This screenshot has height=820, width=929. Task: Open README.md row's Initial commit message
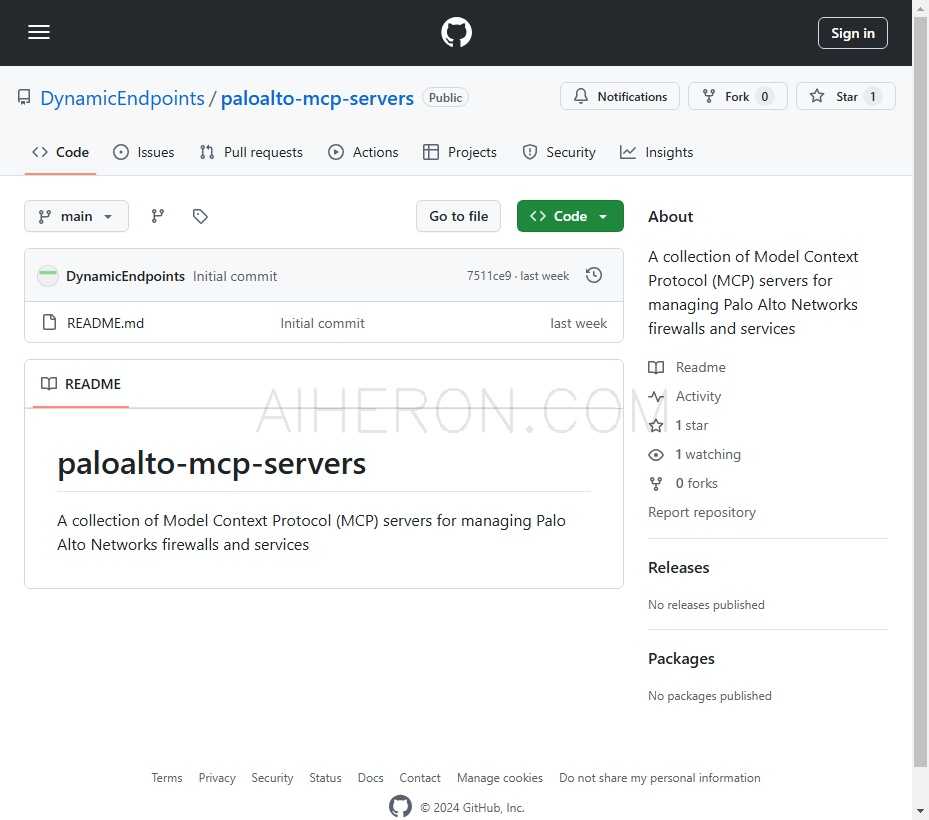tap(322, 323)
